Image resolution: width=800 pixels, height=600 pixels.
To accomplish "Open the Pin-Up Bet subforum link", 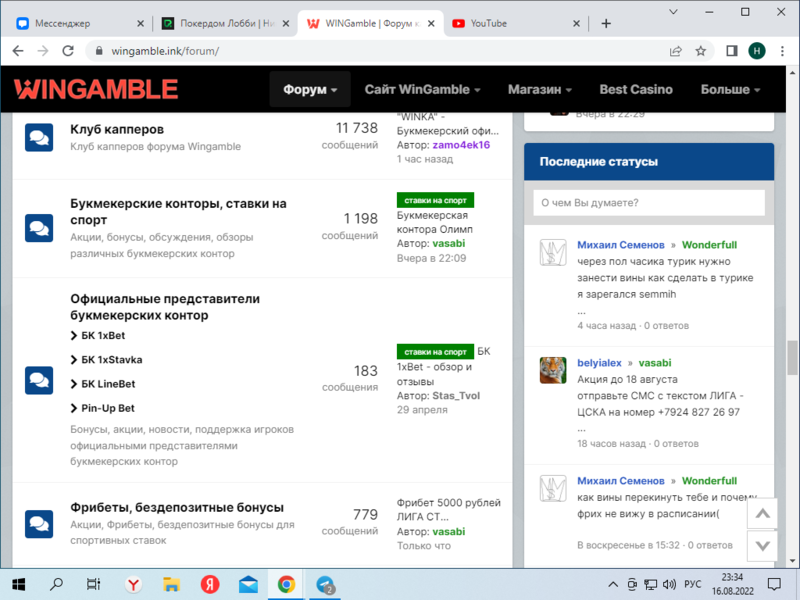I will pyautogui.click(x=108, y=408).
